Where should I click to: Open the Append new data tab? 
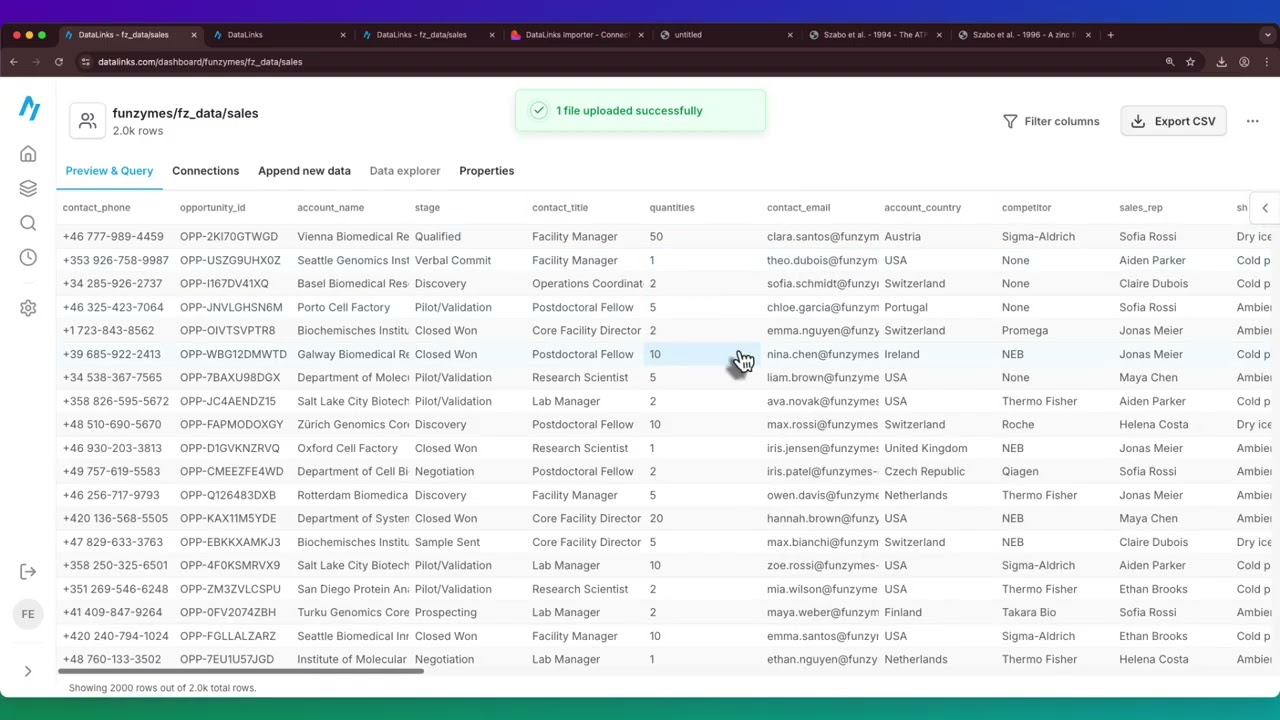[x=304, y=171]
